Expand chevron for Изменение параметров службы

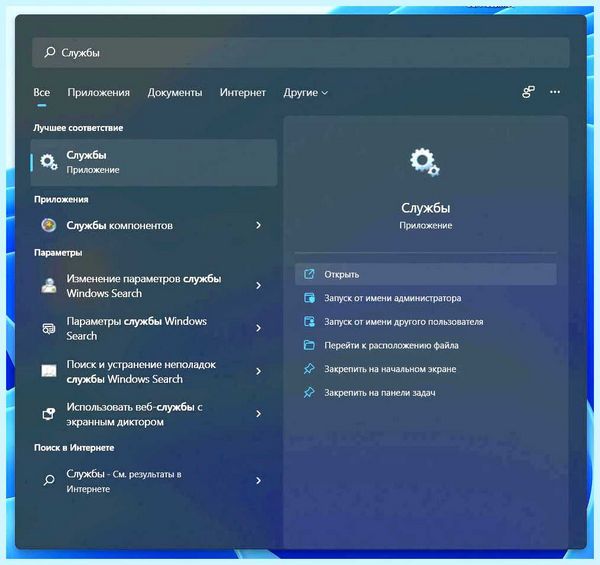259,285
